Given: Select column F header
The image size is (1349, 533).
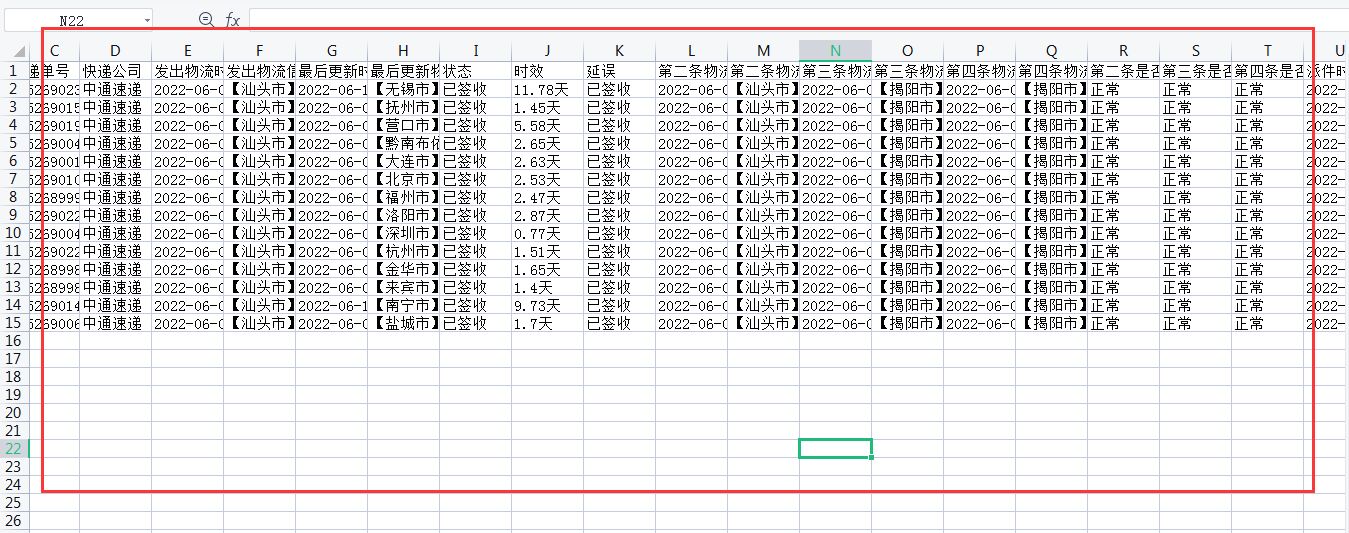Looking at the screenshot, I should (260, 51).
